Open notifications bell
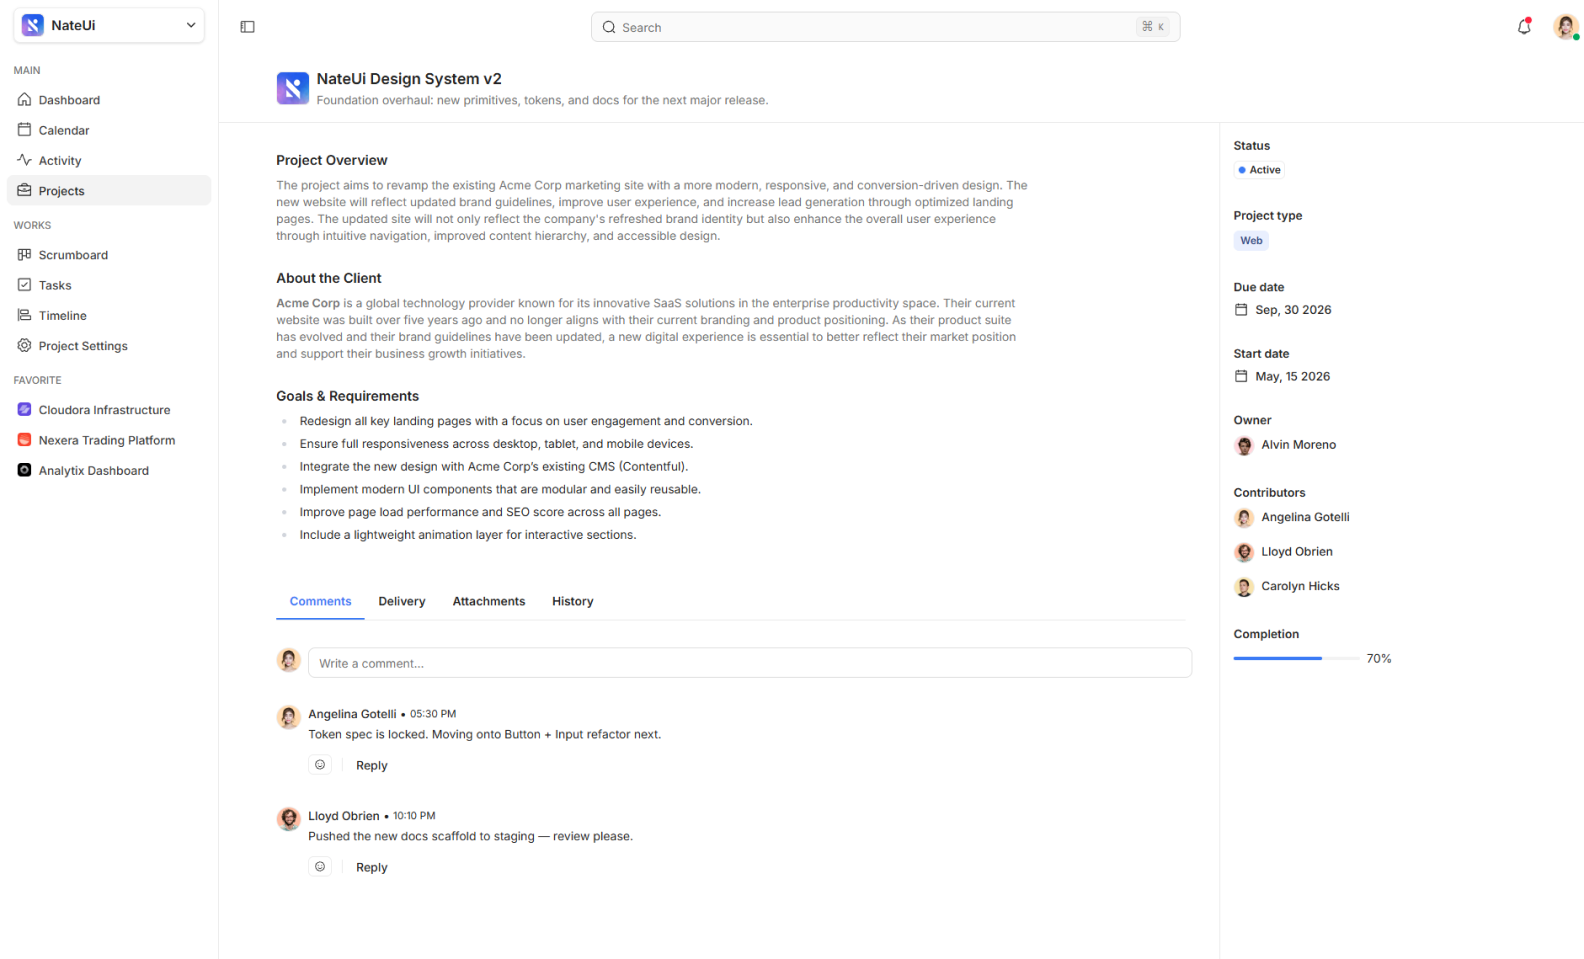Image resolution: width=1584 pixels, height=959 pixels. (1524, 27)
